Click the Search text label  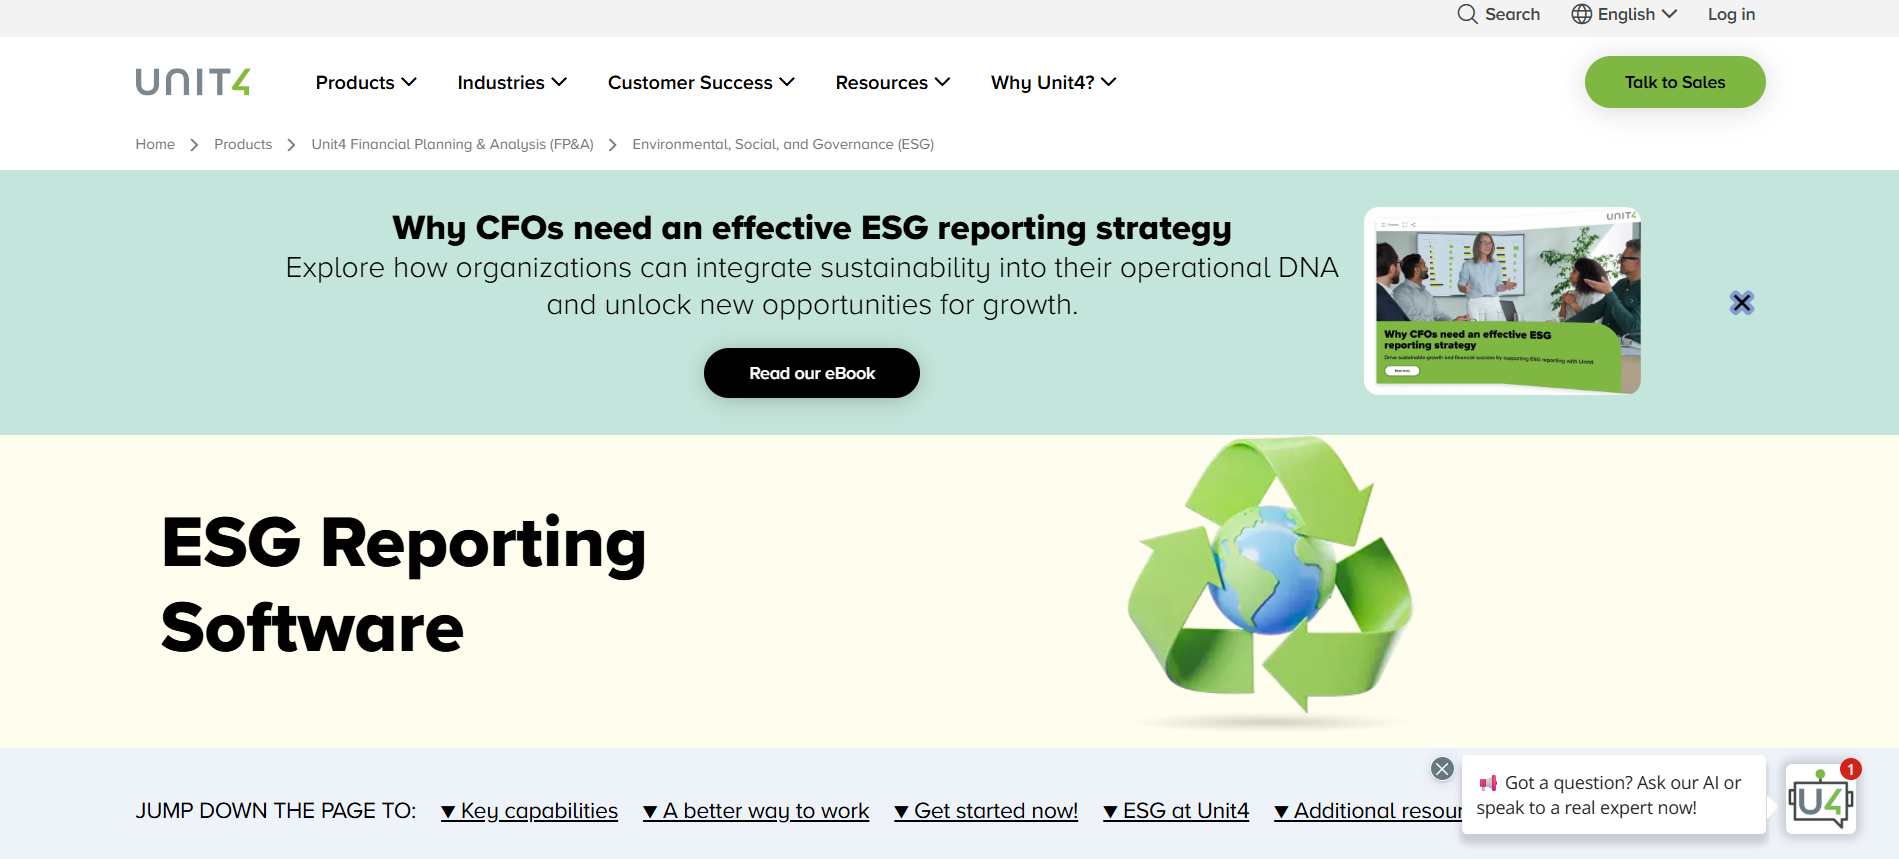click(x=1512, y=14)
